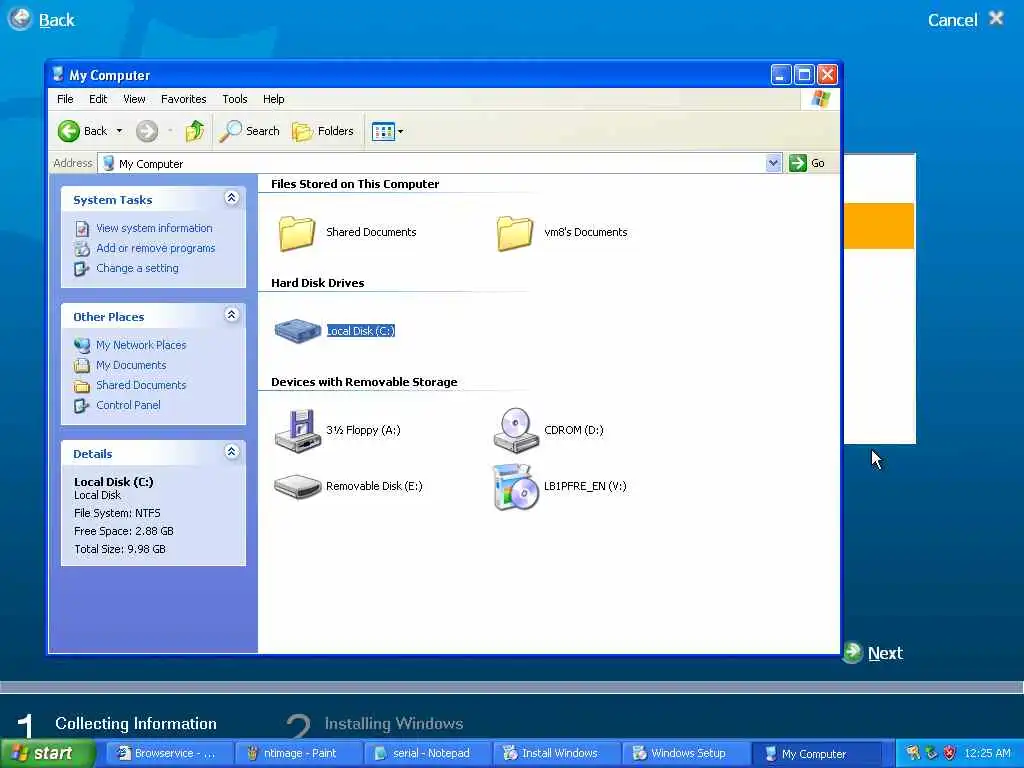Go up one folder level icon

[x=194, y=131]
